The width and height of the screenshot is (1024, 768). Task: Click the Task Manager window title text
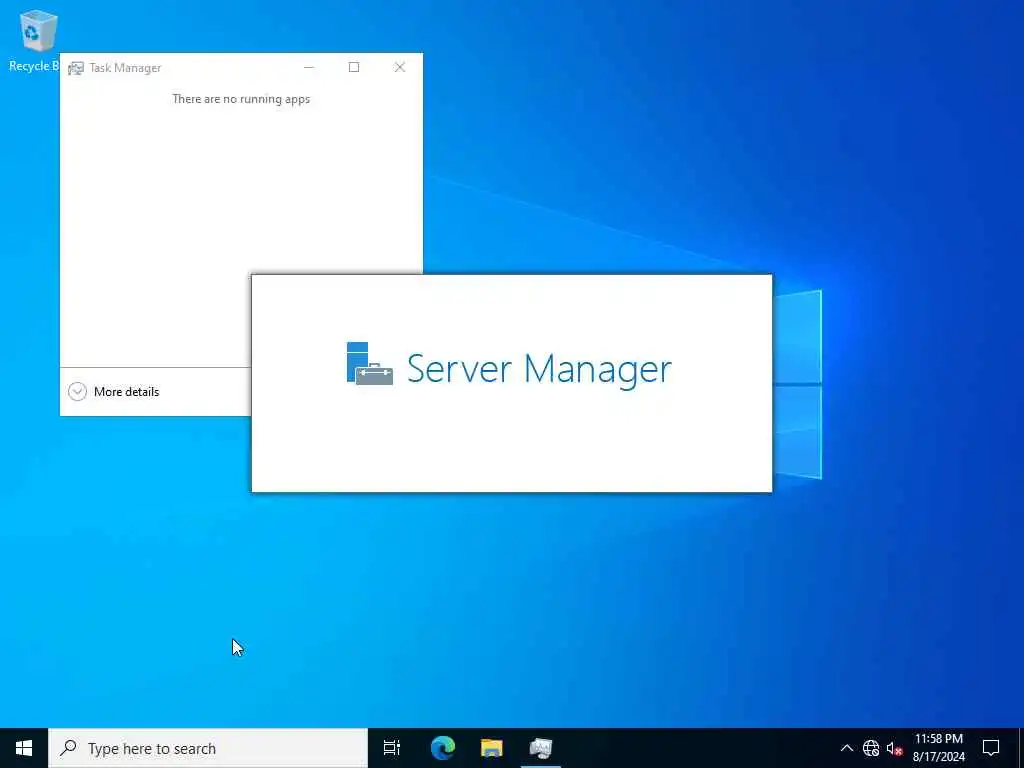click(x=125, y=68)
